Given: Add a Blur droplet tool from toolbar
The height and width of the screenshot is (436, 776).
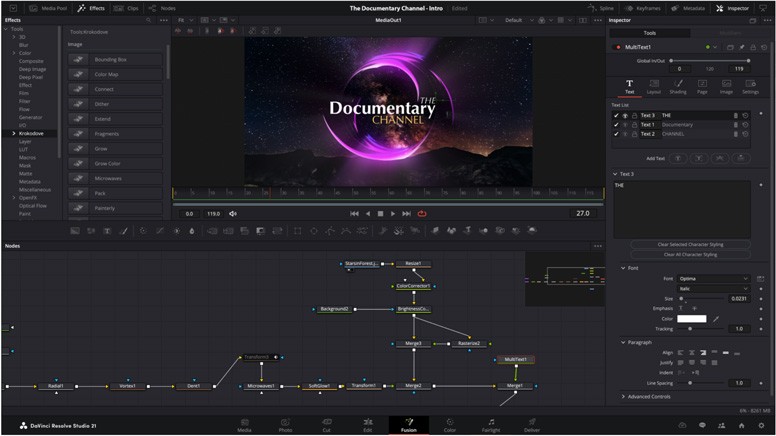Looking at the screenshot, I should coord(192,231).
